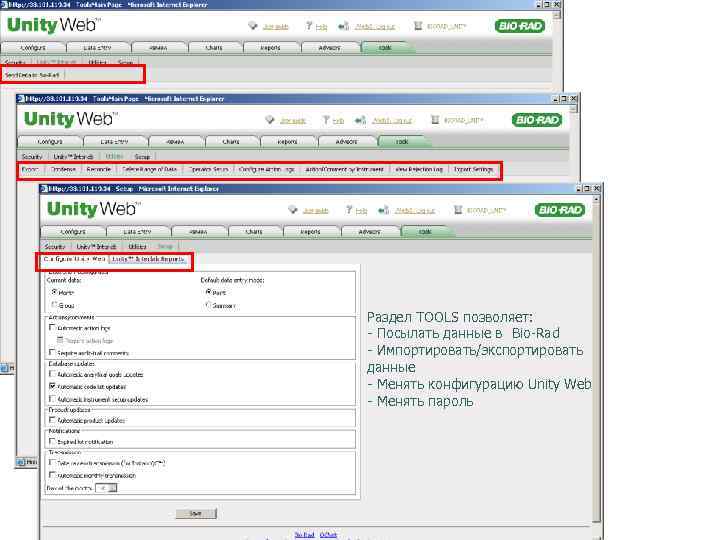The image size is (720, 540).
Task: Open Reports tab in Setup window
Action: click(311, 232)
